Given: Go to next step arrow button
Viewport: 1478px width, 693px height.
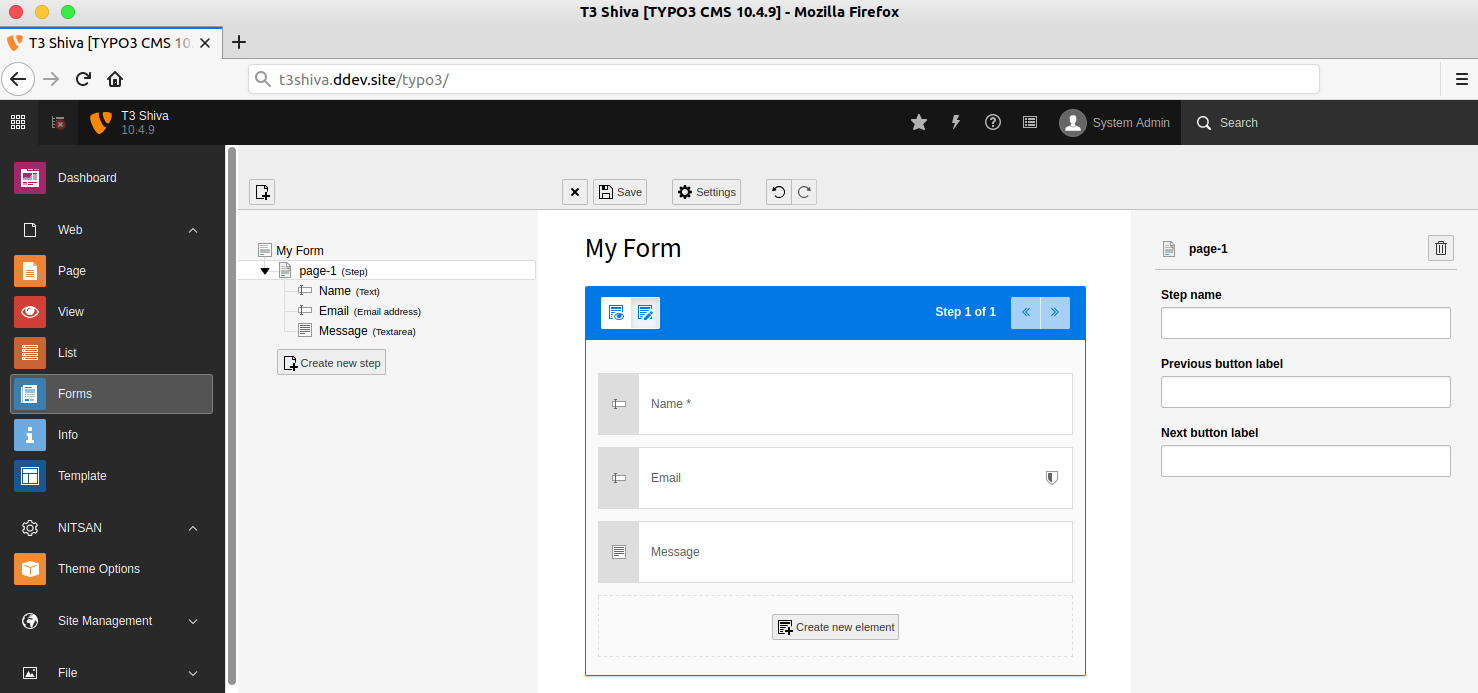Looking at the screenshot, I should click(1055, 313).
